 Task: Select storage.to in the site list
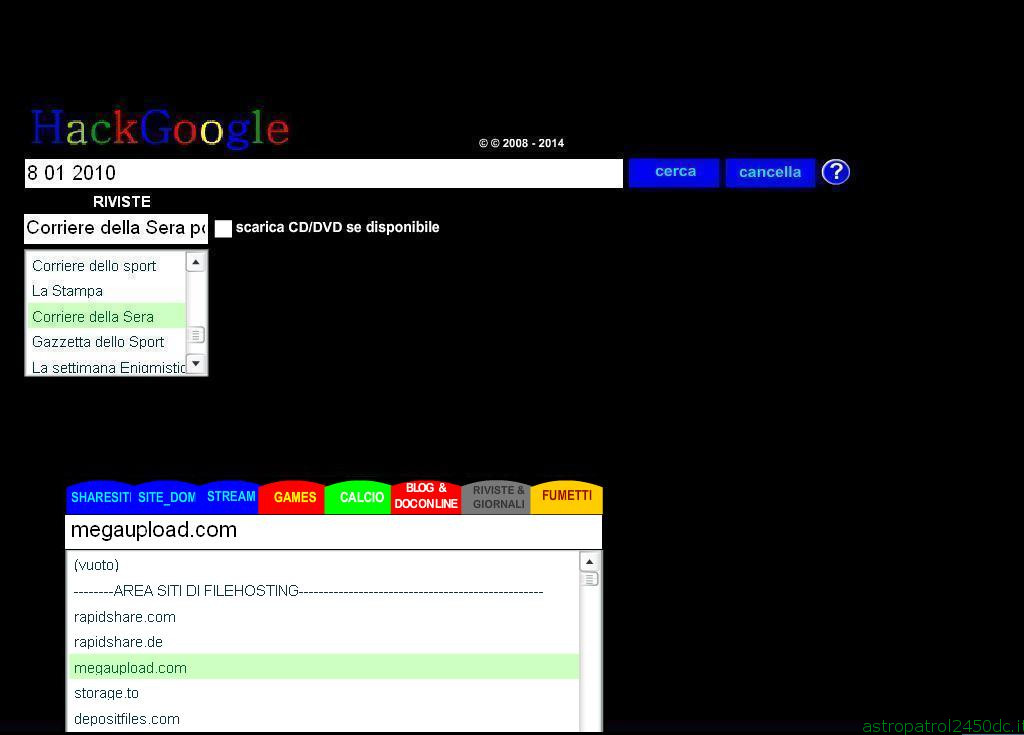[324, 693]
